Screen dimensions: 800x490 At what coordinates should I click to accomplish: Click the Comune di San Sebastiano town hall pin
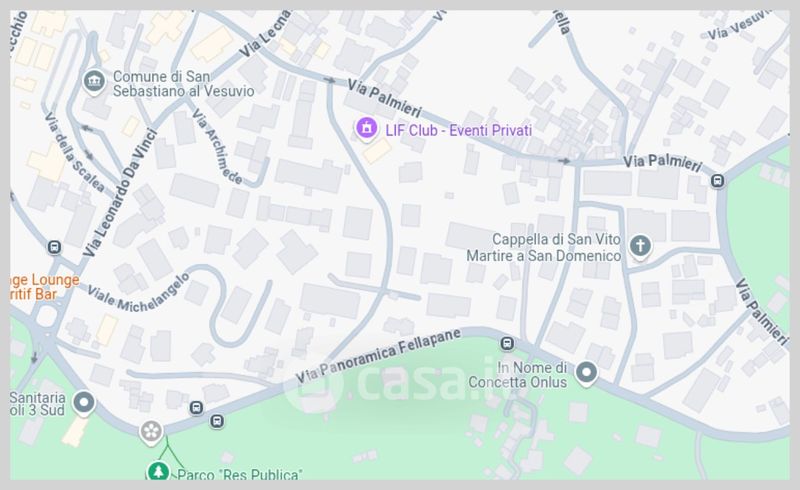coord(94,82)
